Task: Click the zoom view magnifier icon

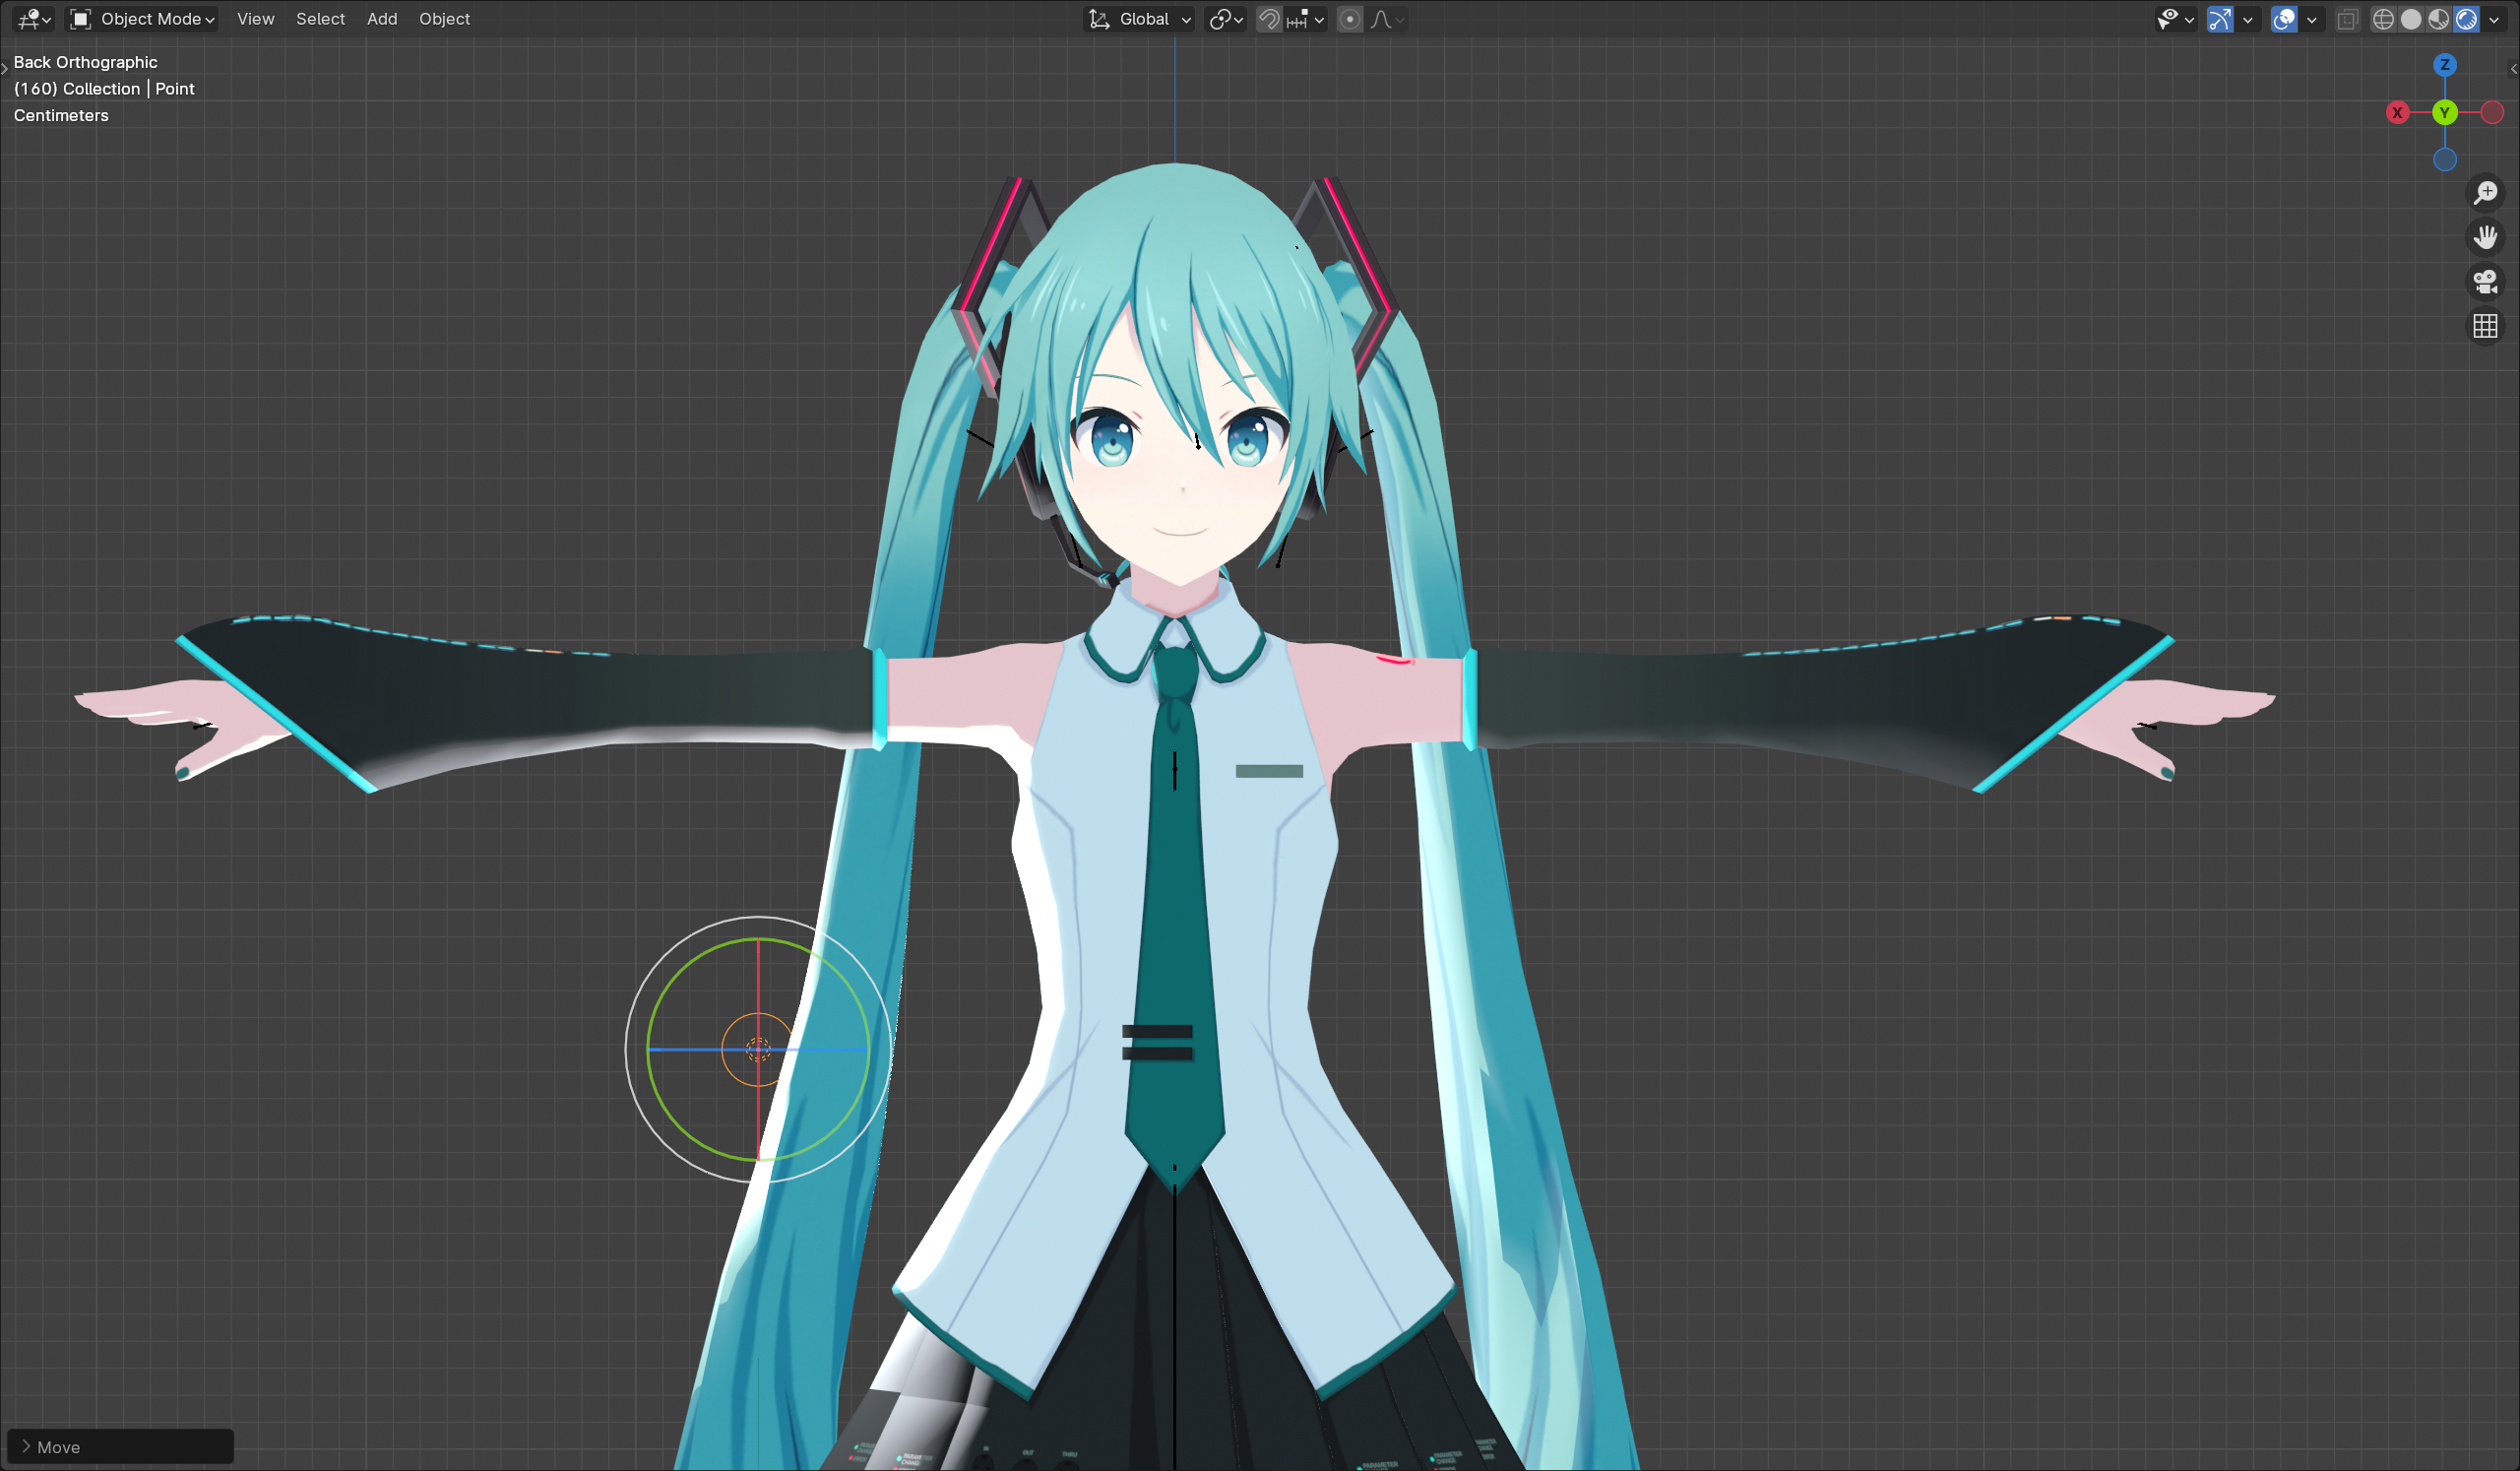Action: pyautogui.click(x=2486, y=192)
